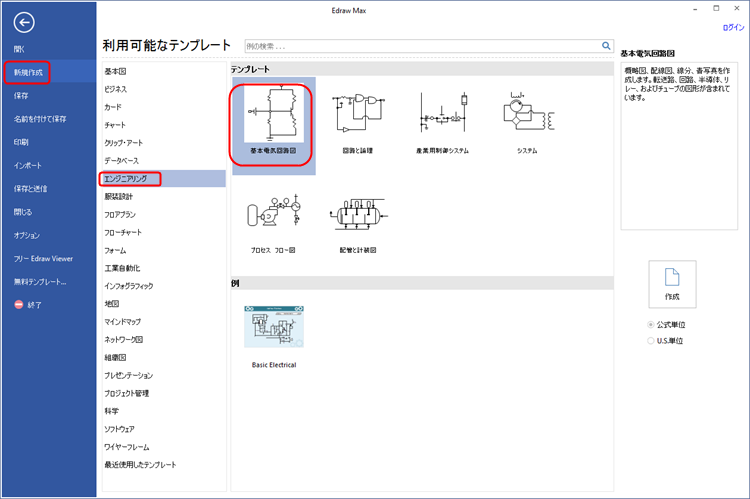Select the カード category
Viewport: 750px width, 499px height.
pos(113,107)
